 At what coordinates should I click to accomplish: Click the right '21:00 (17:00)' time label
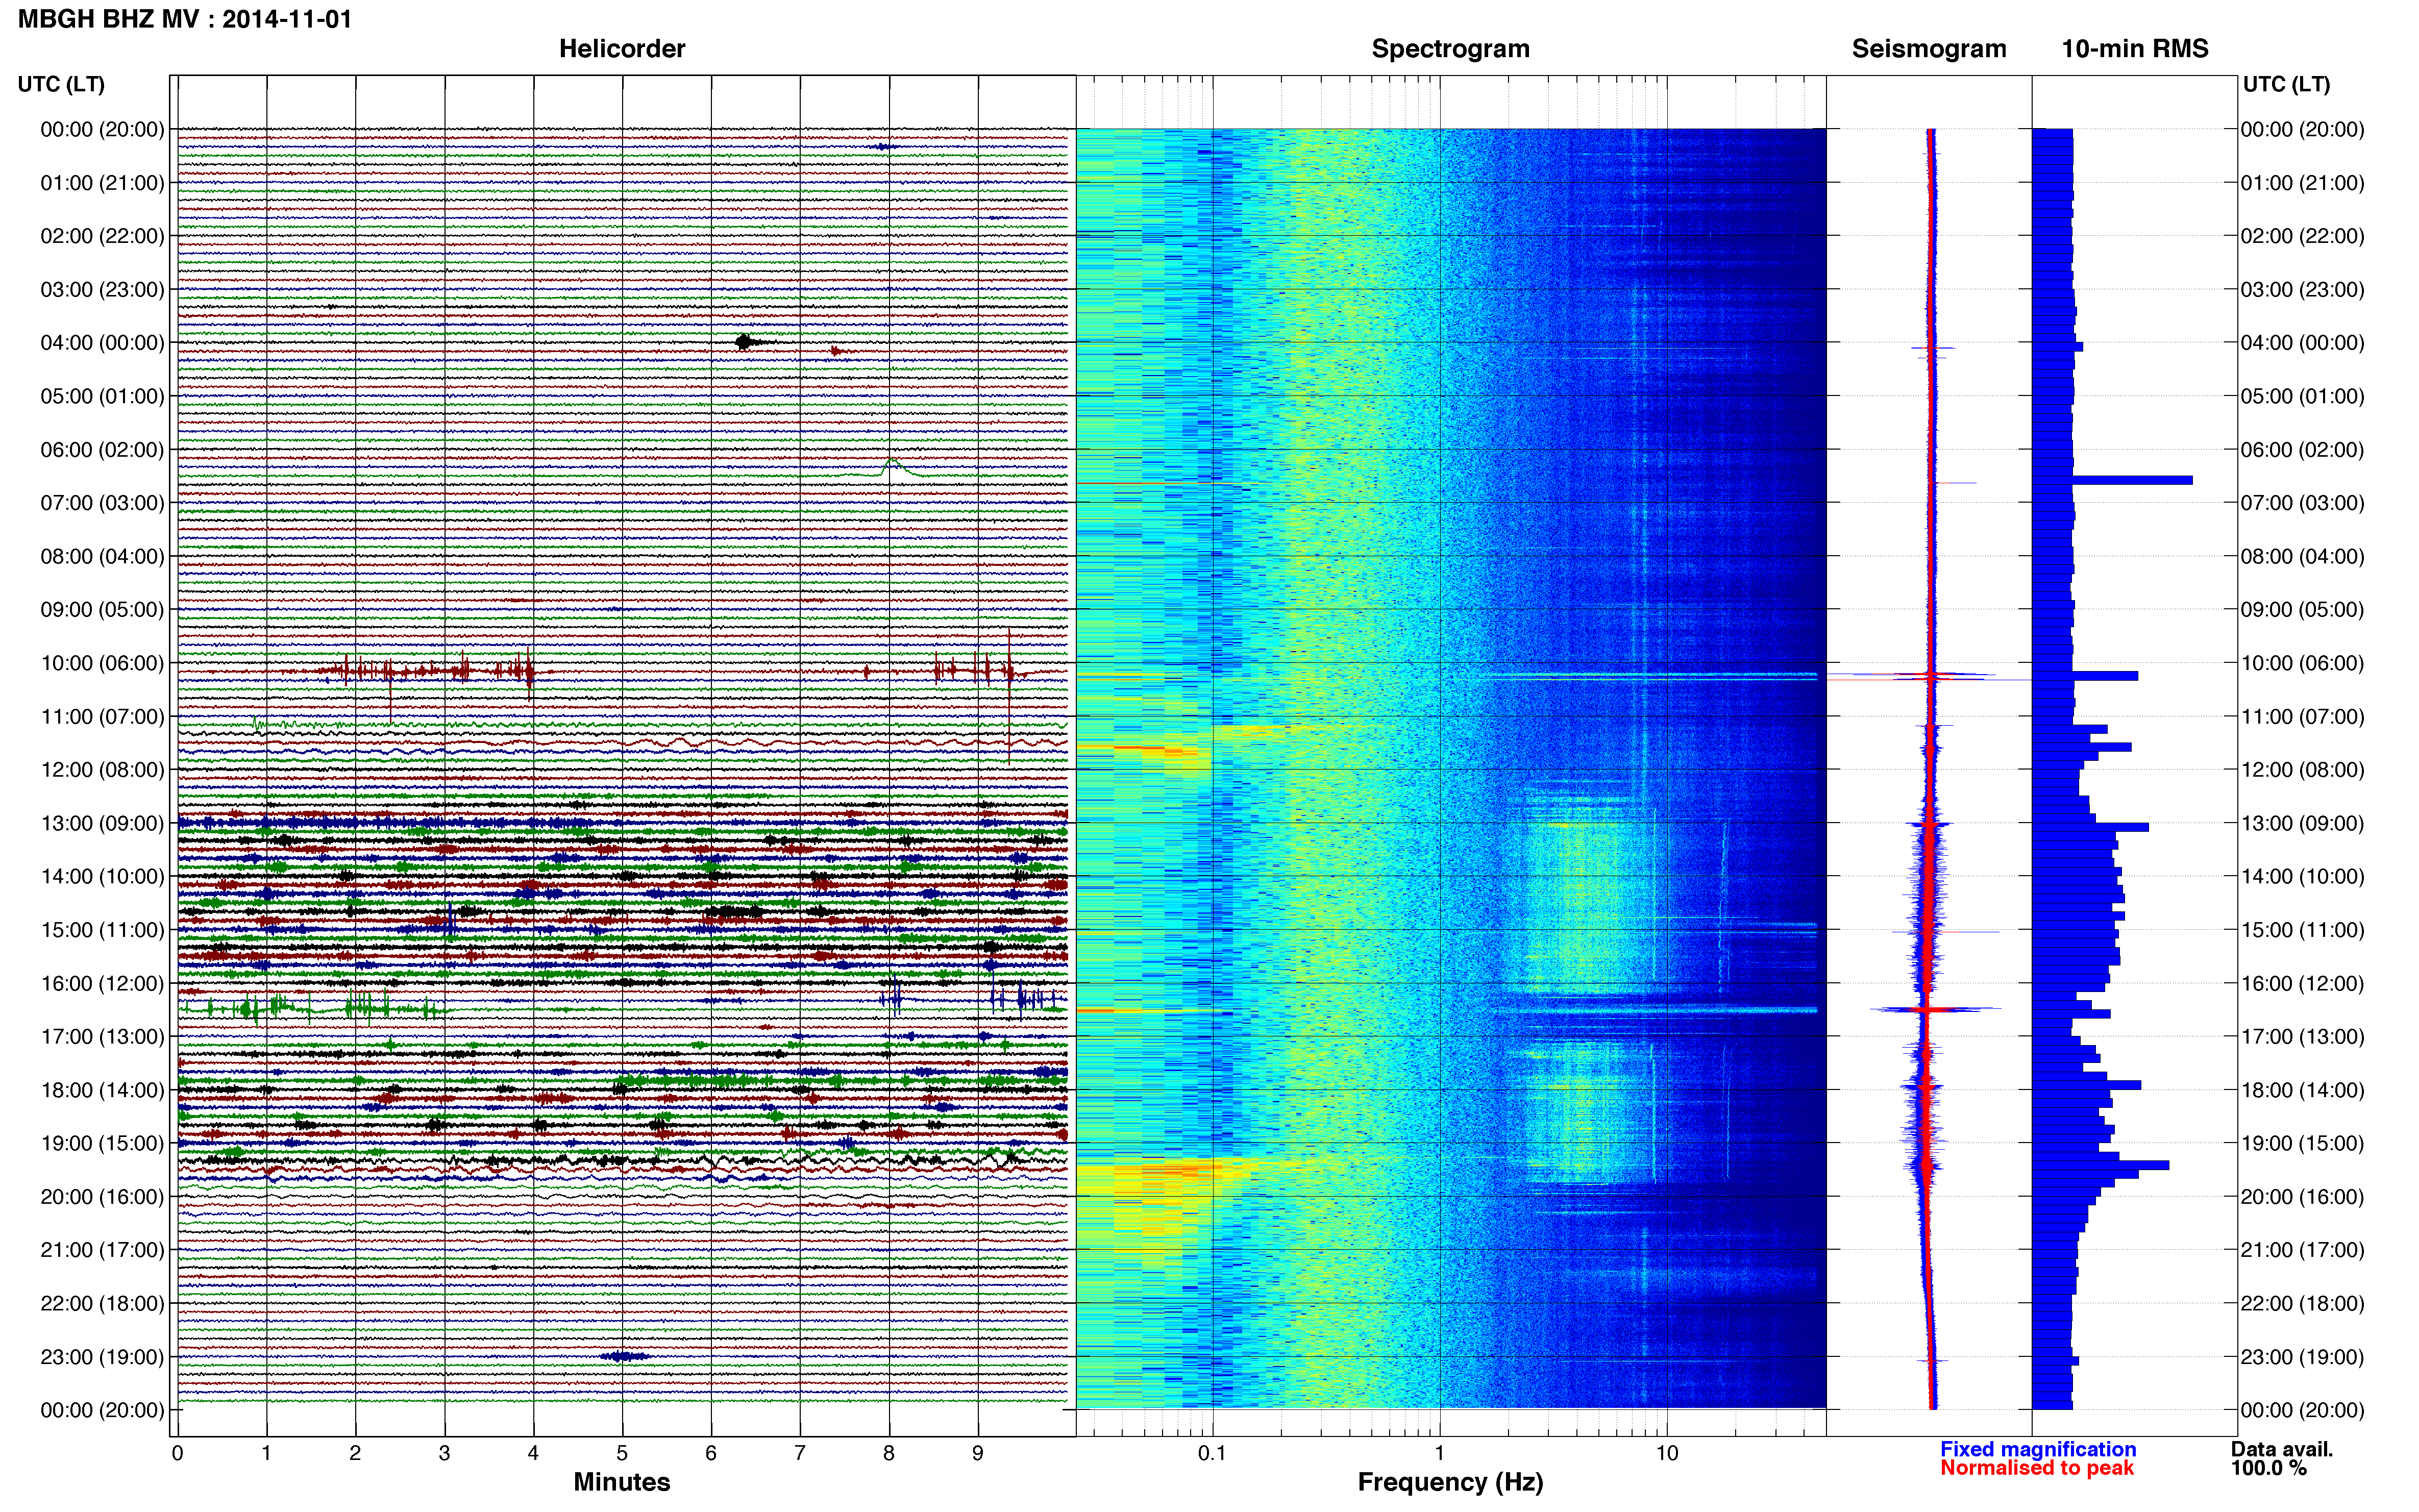click(2302, 1250)
